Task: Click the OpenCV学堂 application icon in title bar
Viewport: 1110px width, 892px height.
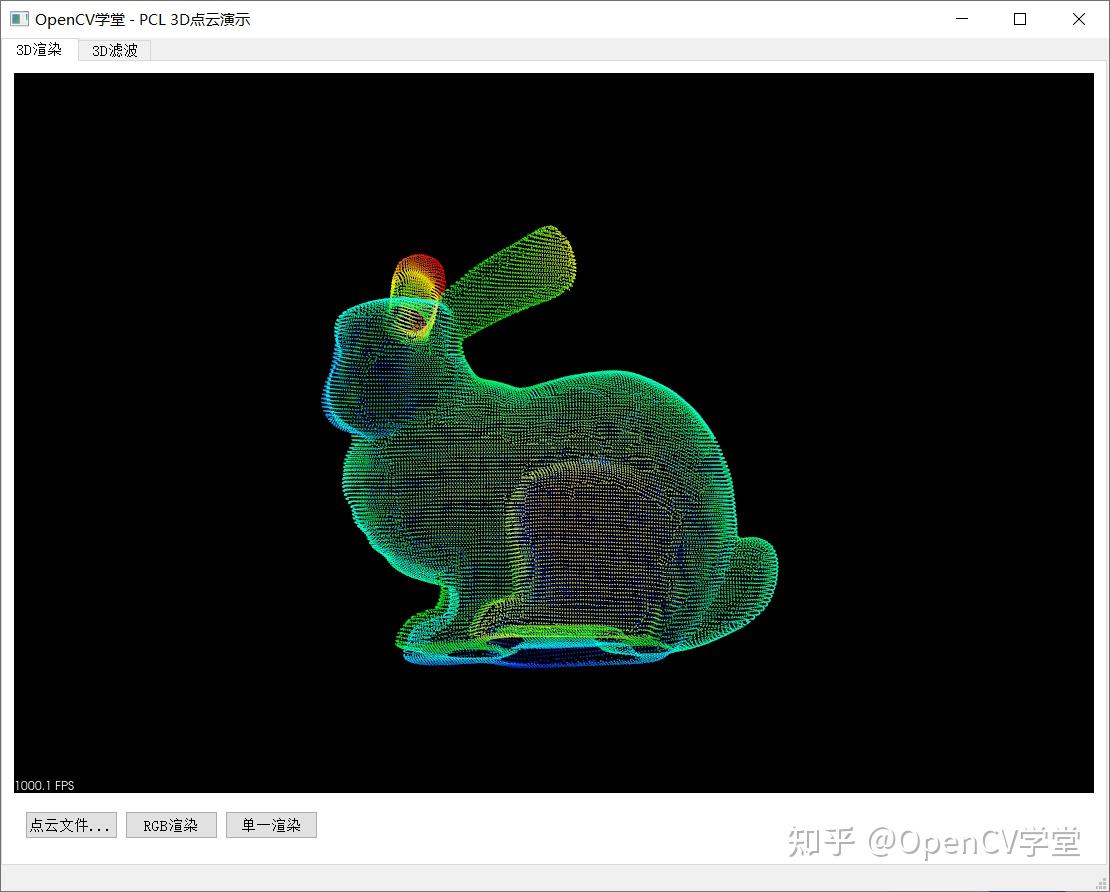Action: [x=19, y=18]
